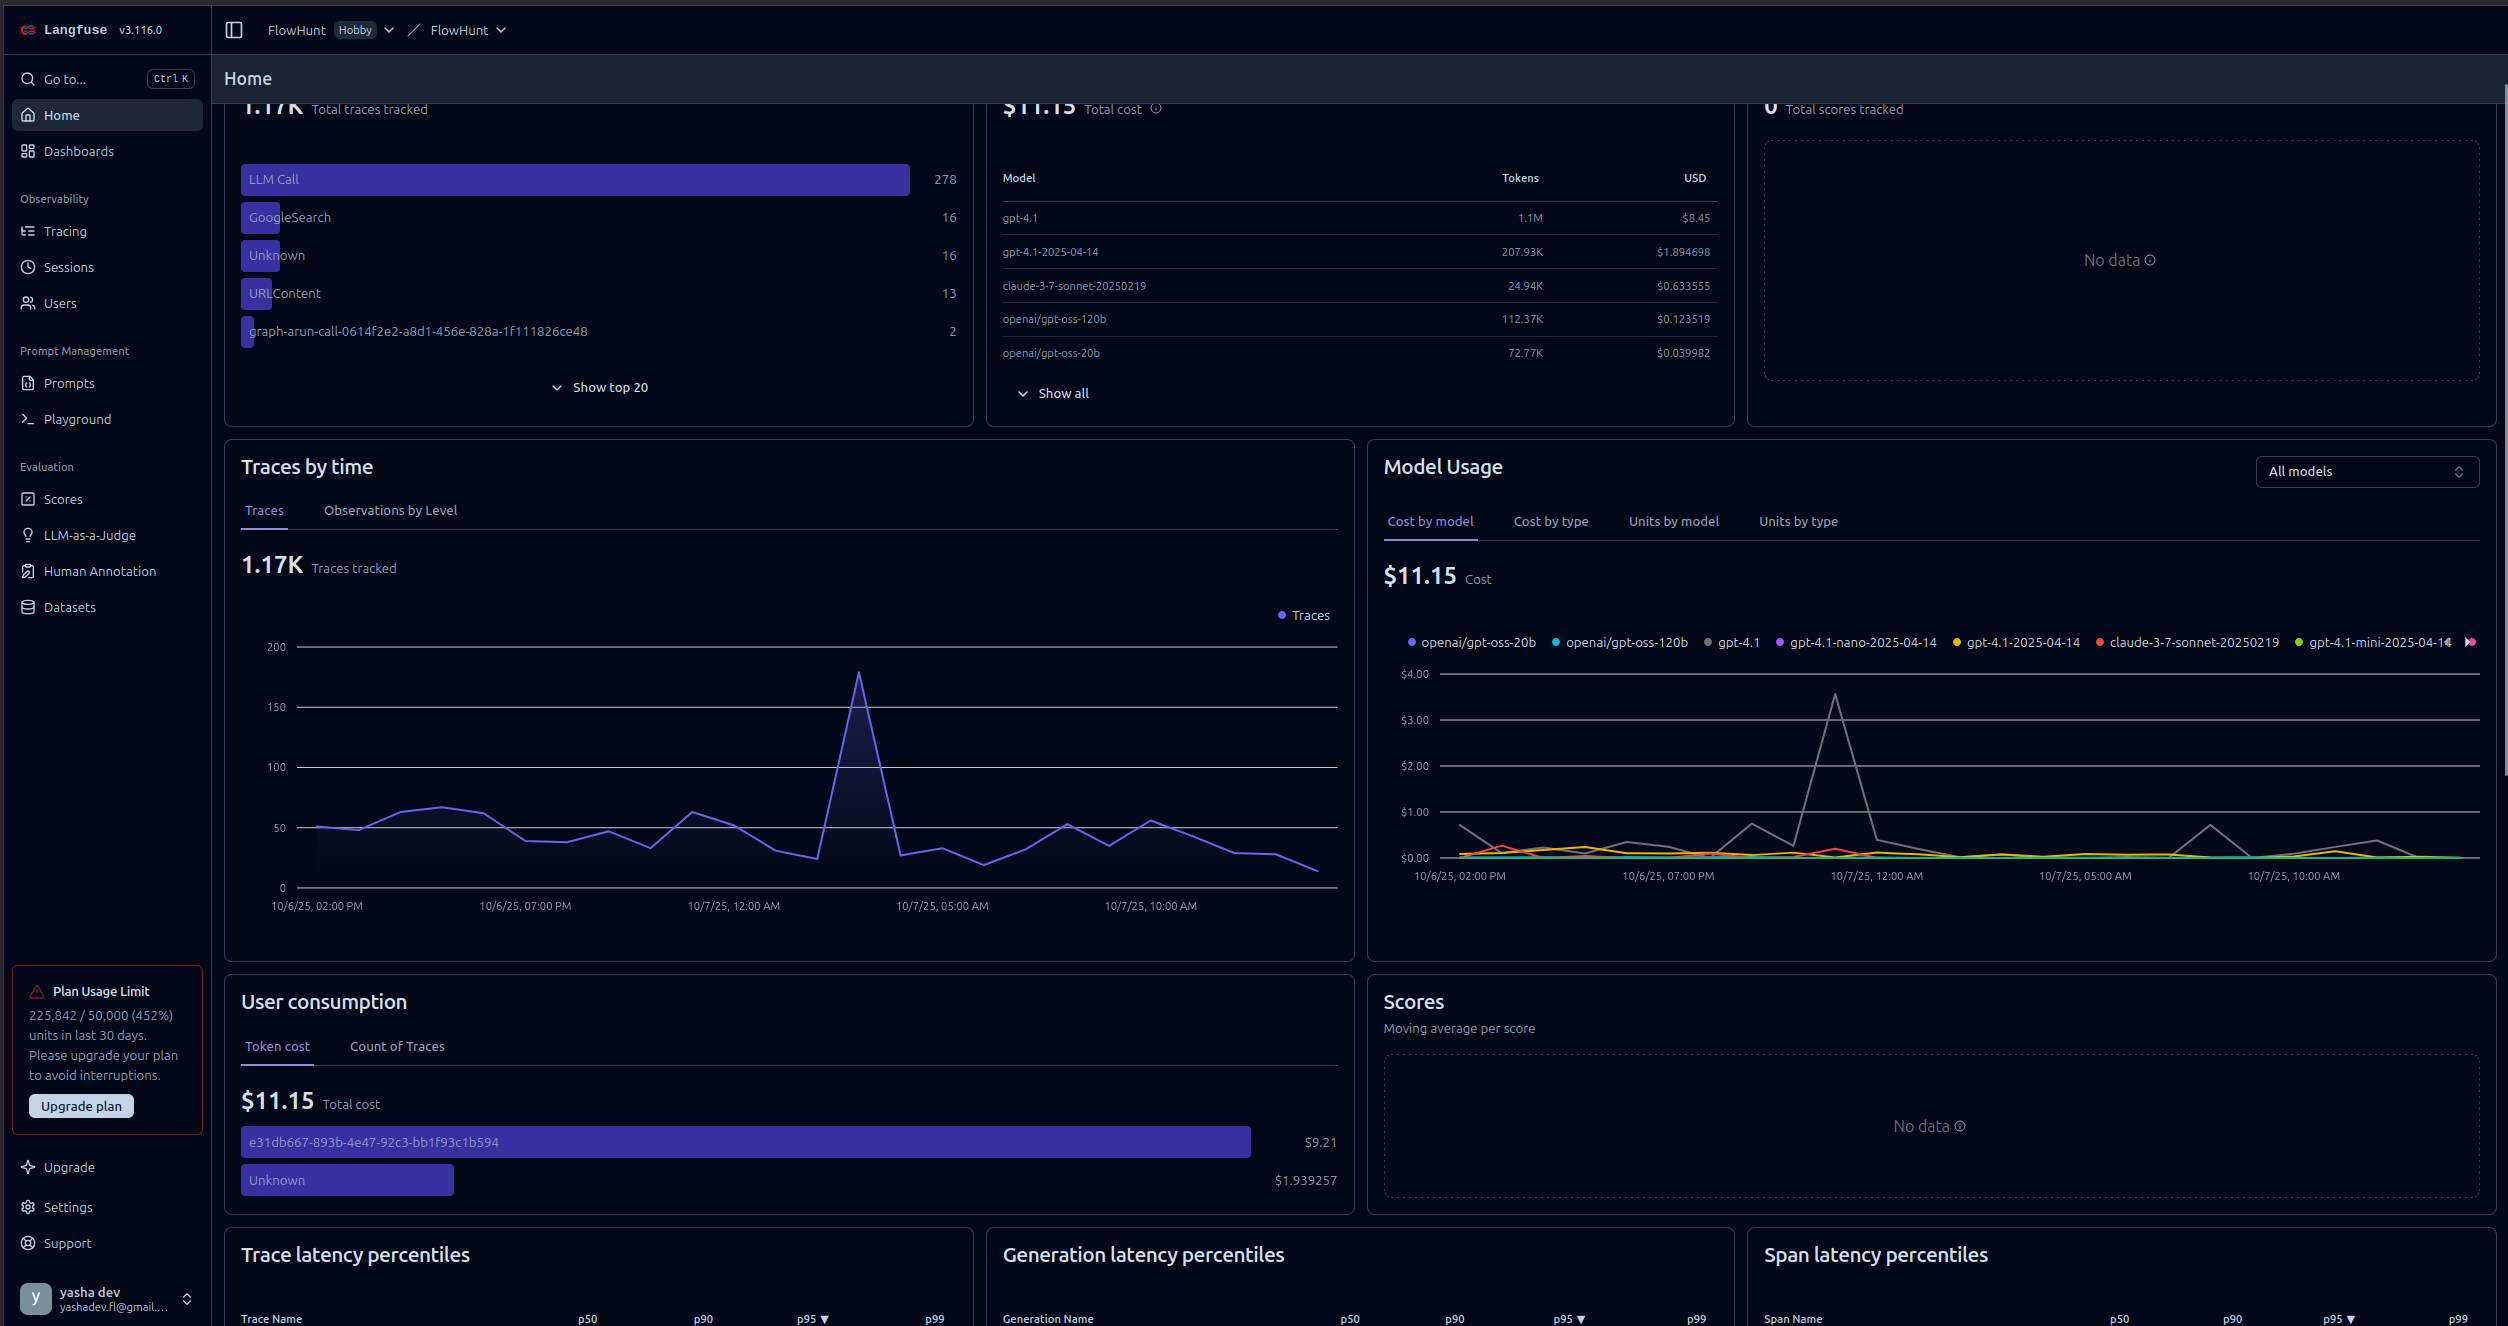Click Total cost info icon
The width and height of the screenshot is (2508, 1326).
[1156, 109]
